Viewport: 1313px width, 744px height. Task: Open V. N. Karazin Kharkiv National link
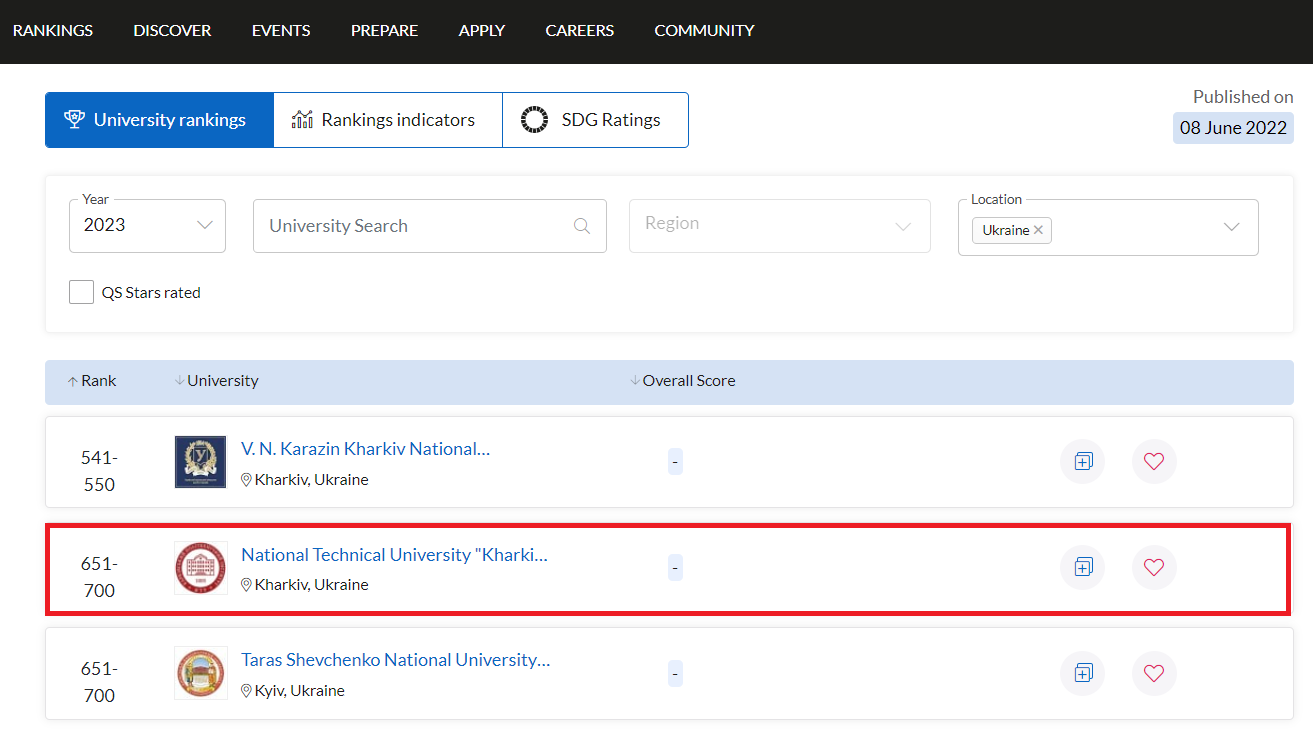tap(366, 449)
